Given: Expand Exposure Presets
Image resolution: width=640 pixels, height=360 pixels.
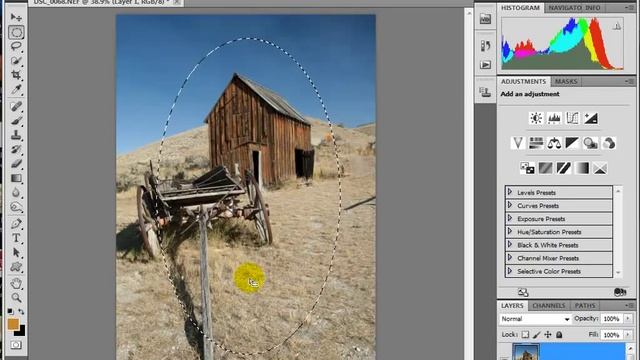Looking at the screenshot, I should coord(510,218).
